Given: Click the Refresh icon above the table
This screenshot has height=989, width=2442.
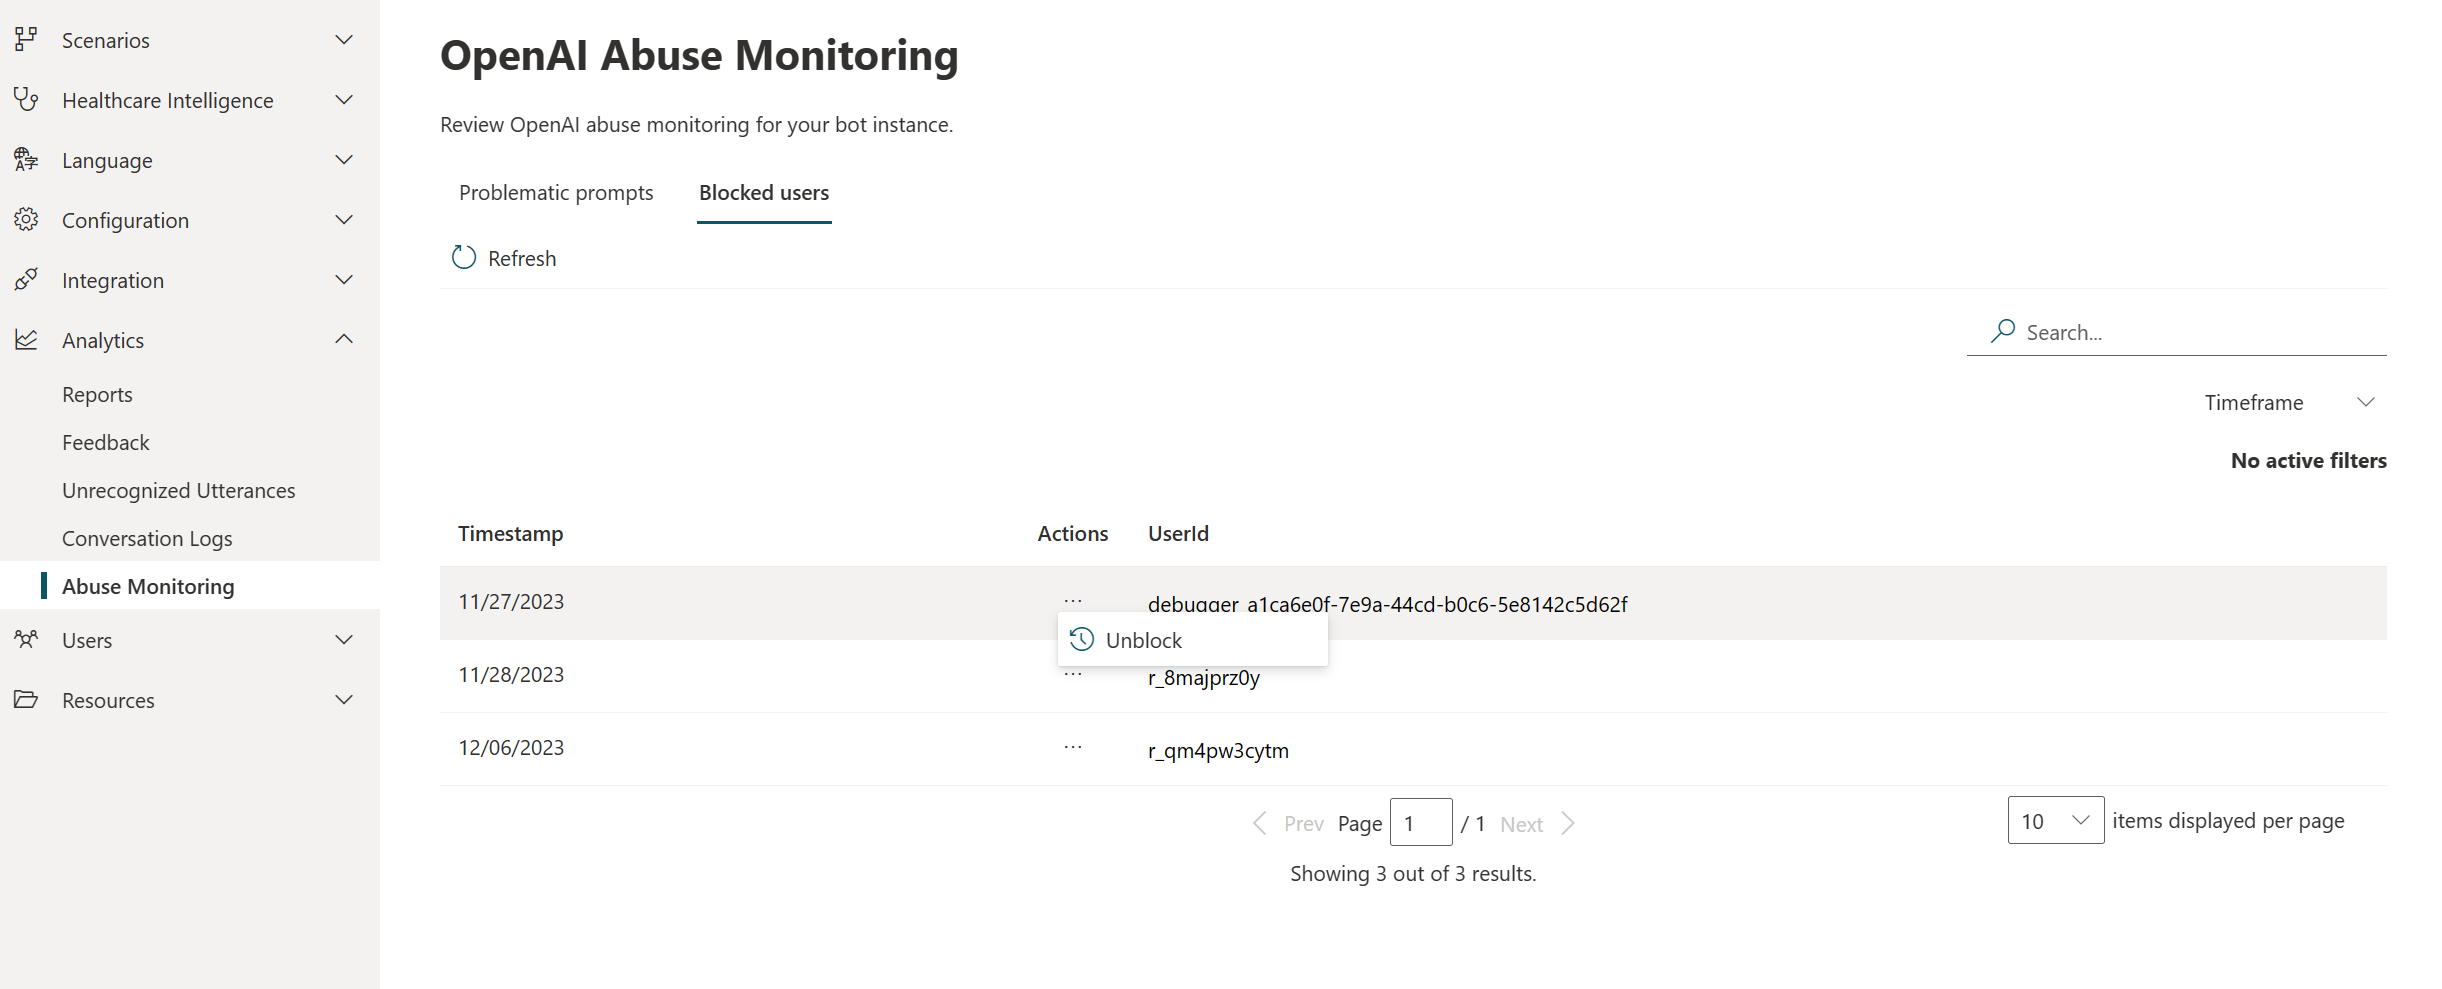Looking at the screenshot, I should [x=463, y=257].
